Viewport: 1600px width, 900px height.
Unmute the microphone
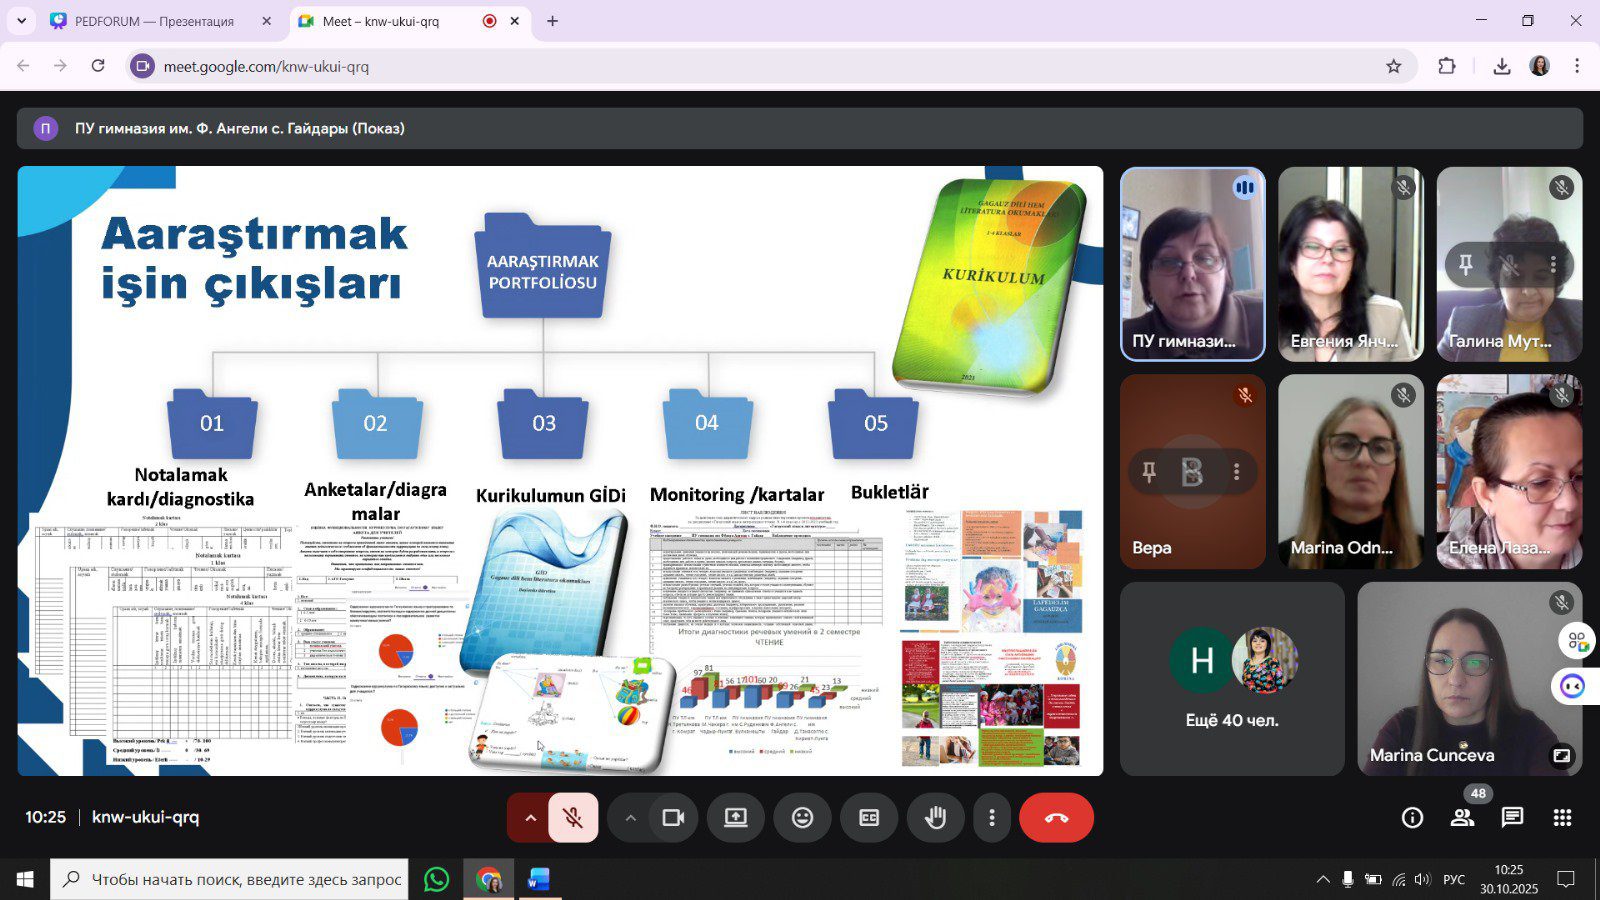click(x=573, y=818)
